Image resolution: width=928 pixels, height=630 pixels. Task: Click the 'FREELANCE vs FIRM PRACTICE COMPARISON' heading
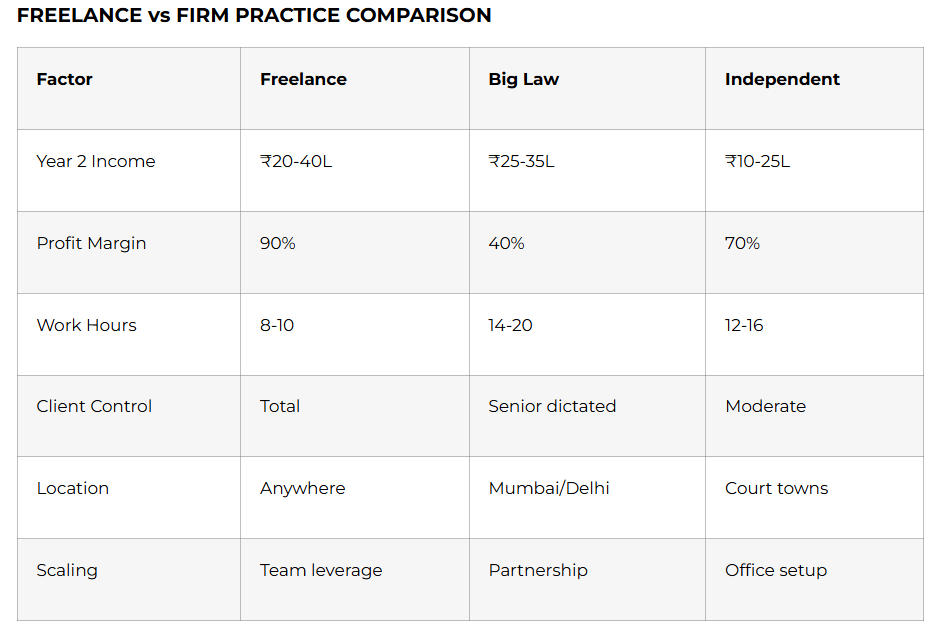pos(254,16)
